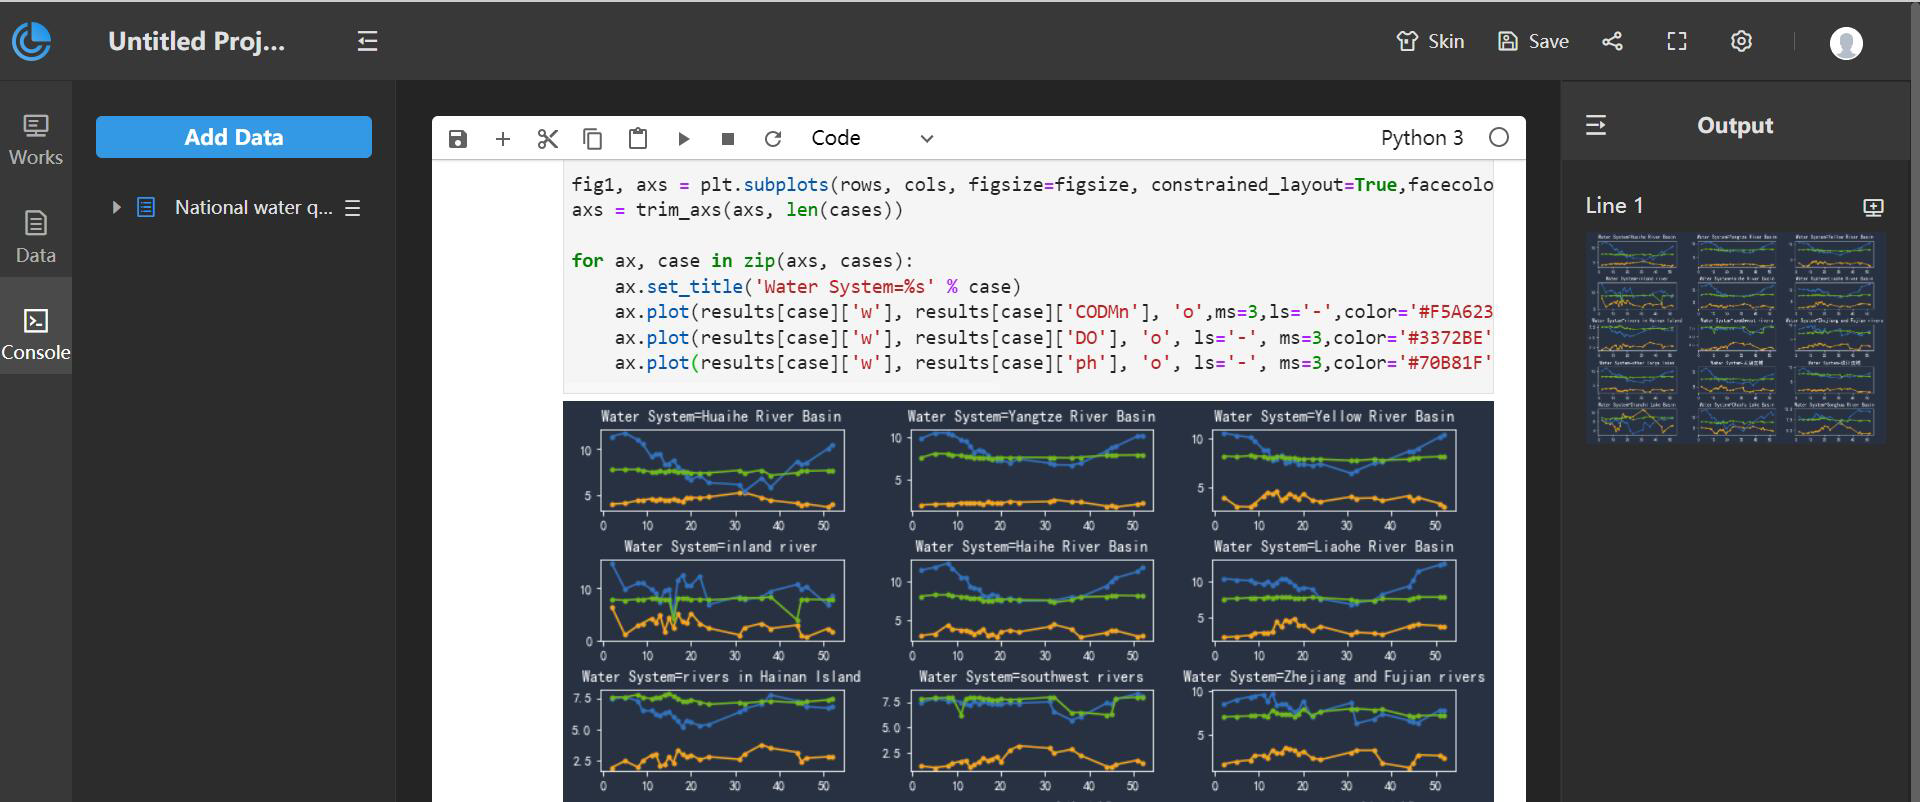The height and width of the screenshot is (802, 1920).
Task: Run the current cell
Action: [683, 139]
